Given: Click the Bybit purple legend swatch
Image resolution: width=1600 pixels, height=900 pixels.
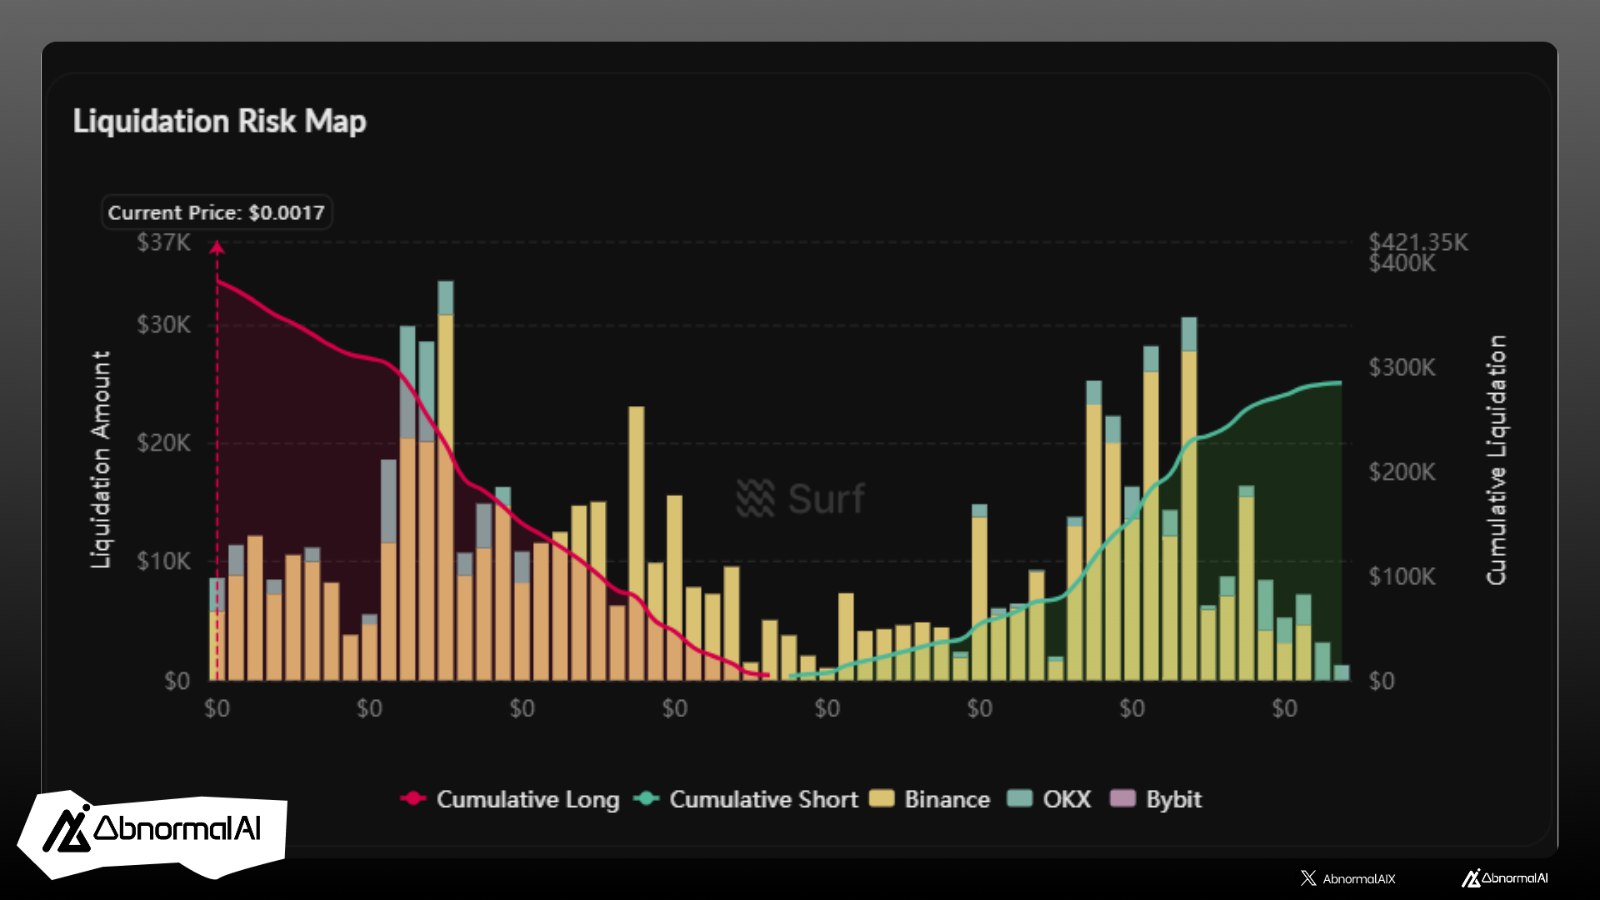Looking at the screenshot, I should pyautogui.click(x=1123, y=799).
